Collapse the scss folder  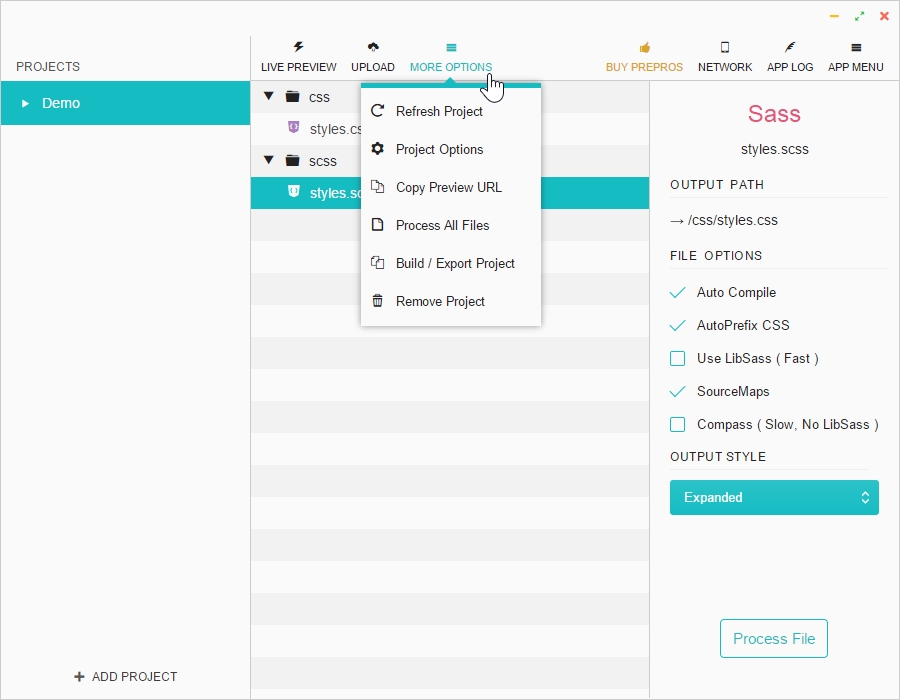coord(268,161)
